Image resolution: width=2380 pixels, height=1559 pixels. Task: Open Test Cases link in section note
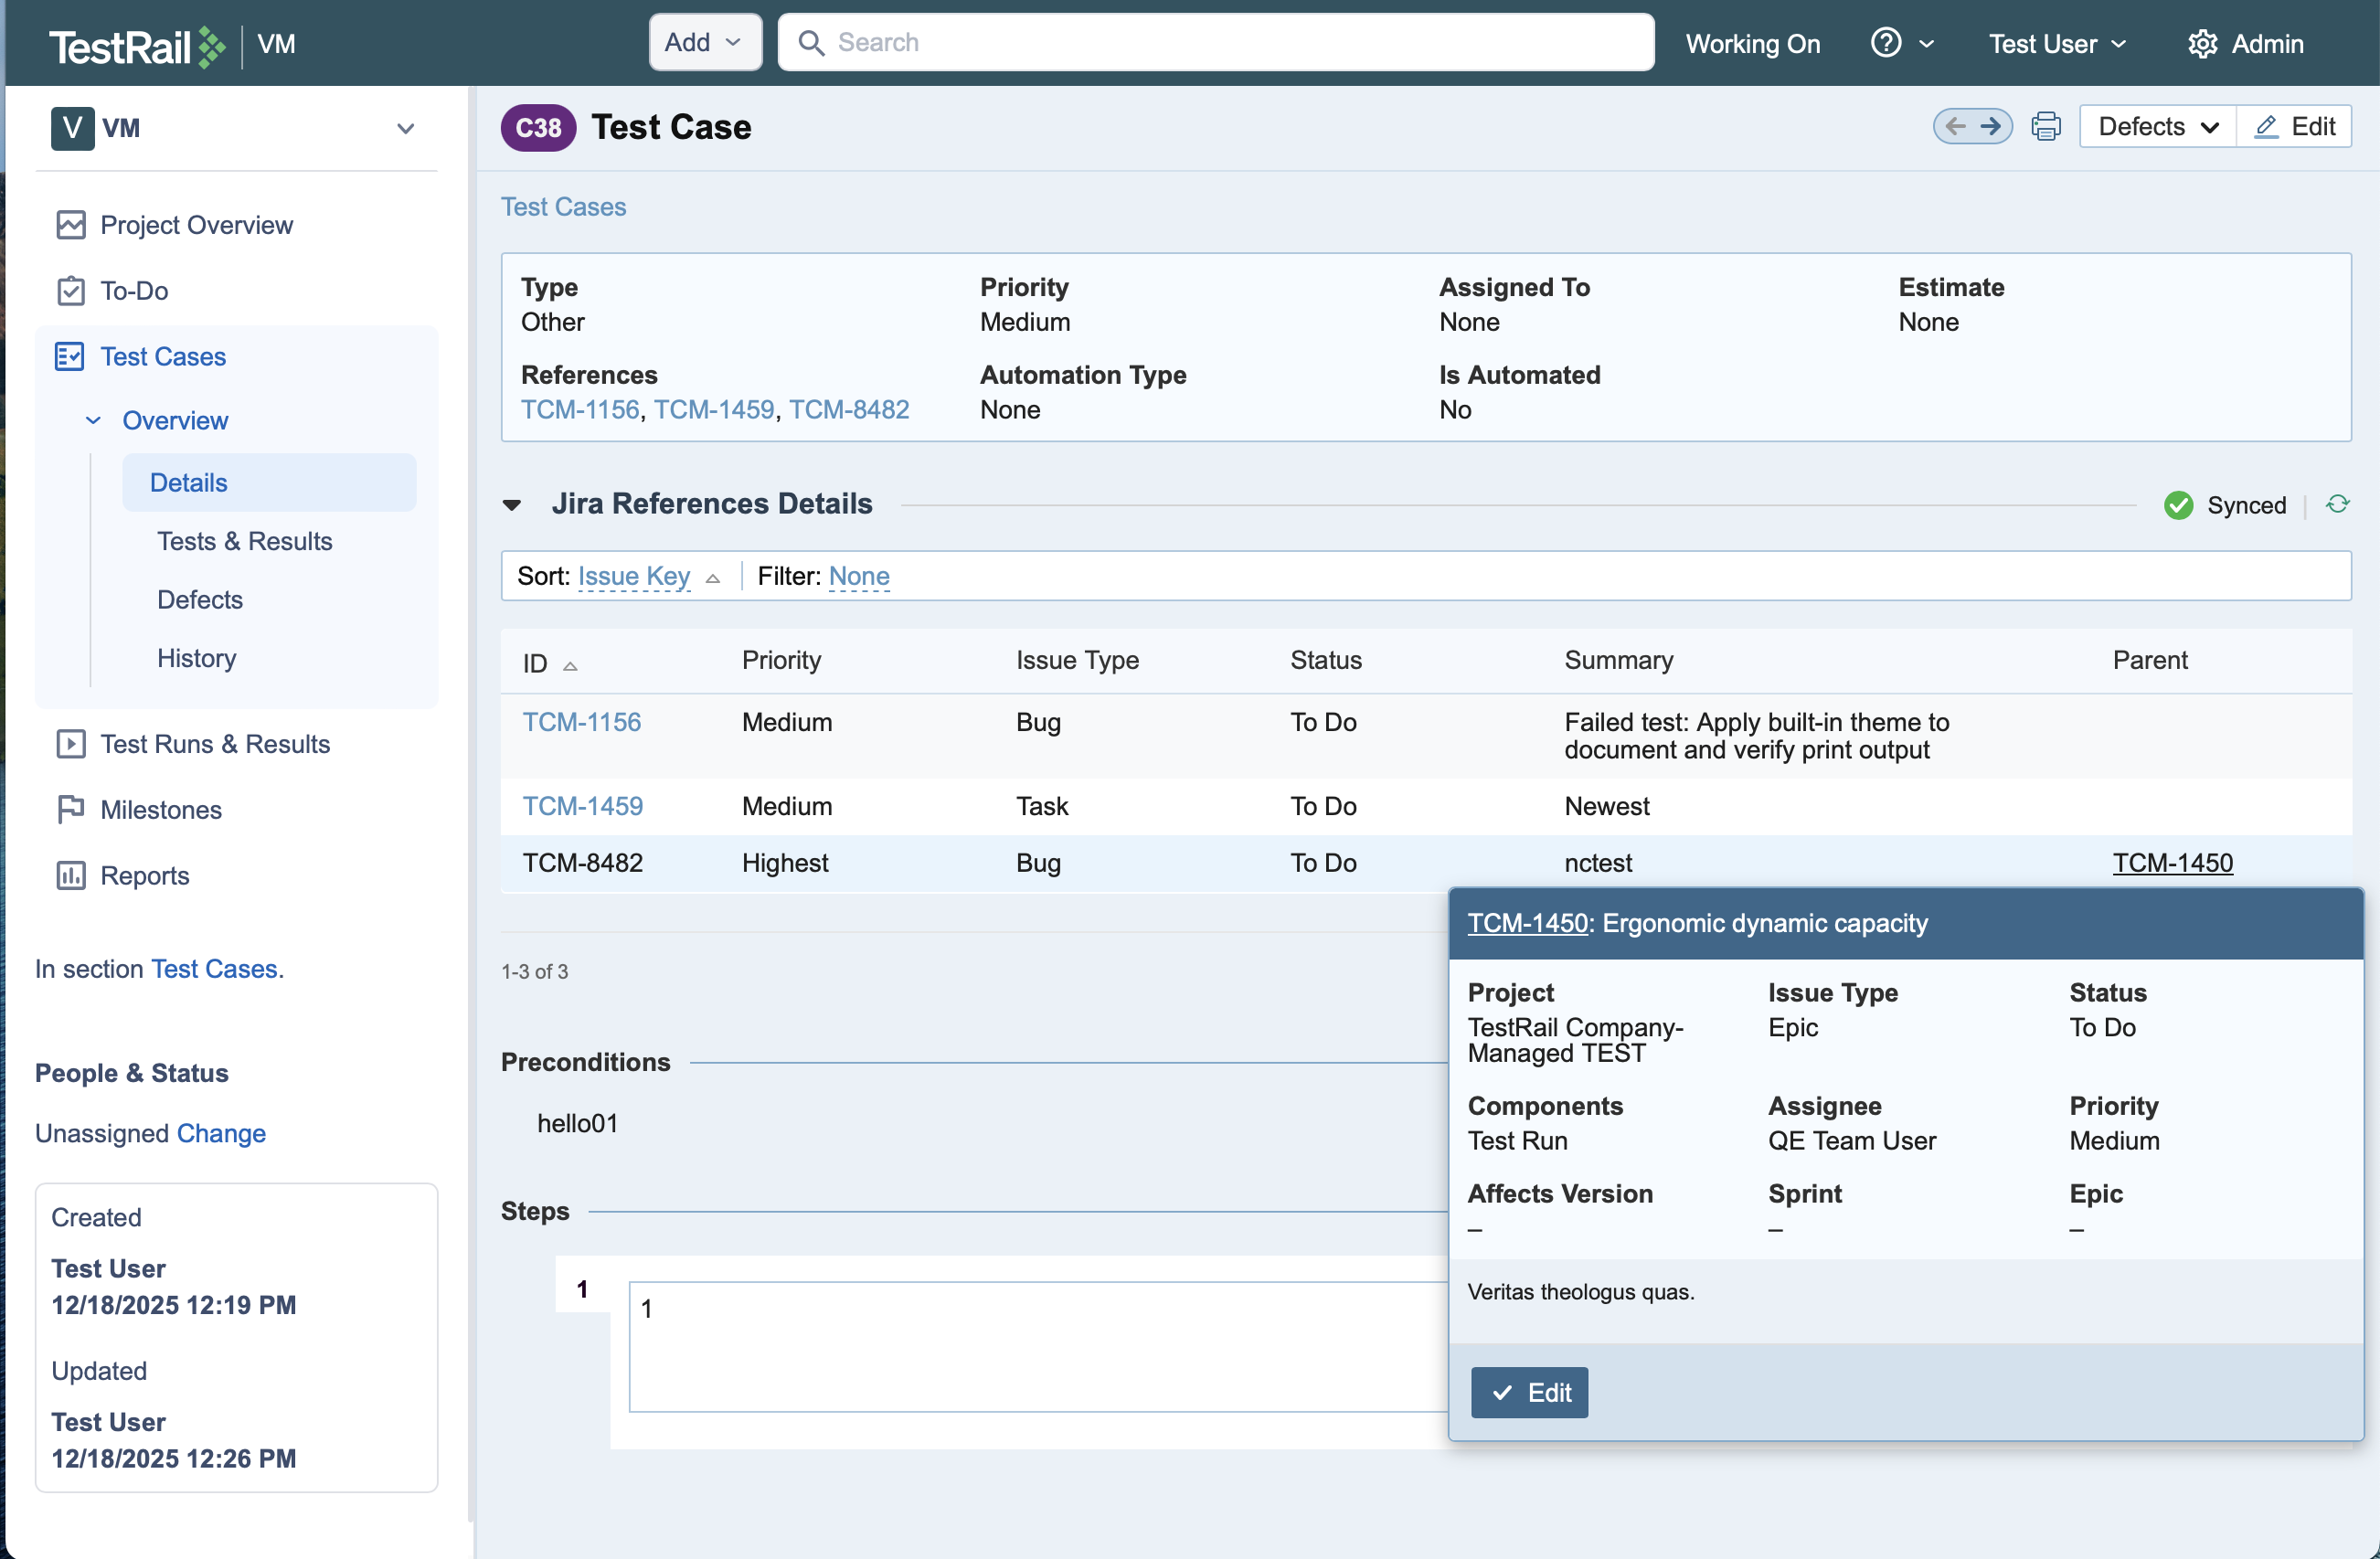click(x=214, y=968)
